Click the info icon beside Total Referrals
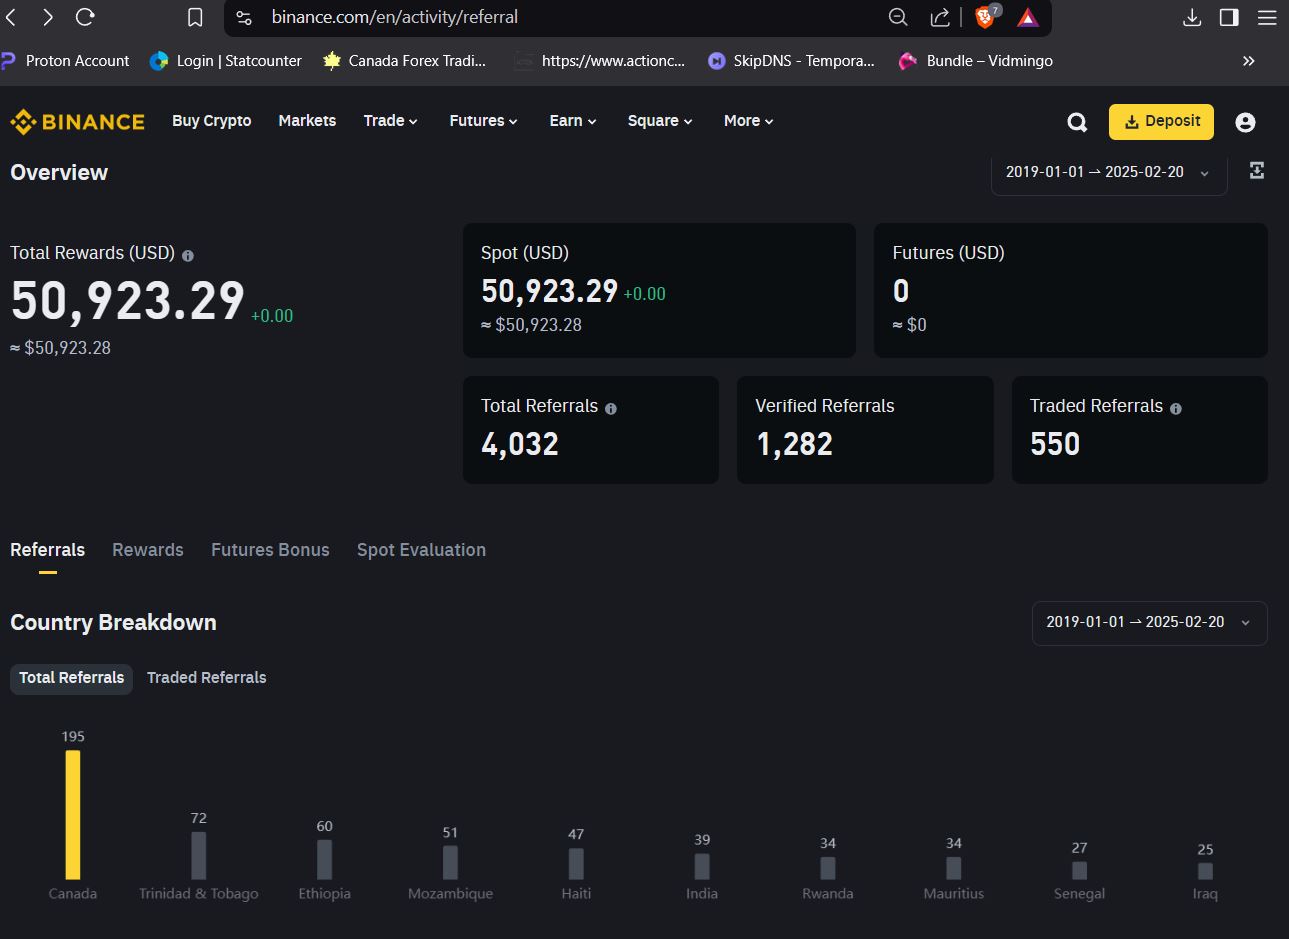The image size is (1289, 939). tap(611, 408)
